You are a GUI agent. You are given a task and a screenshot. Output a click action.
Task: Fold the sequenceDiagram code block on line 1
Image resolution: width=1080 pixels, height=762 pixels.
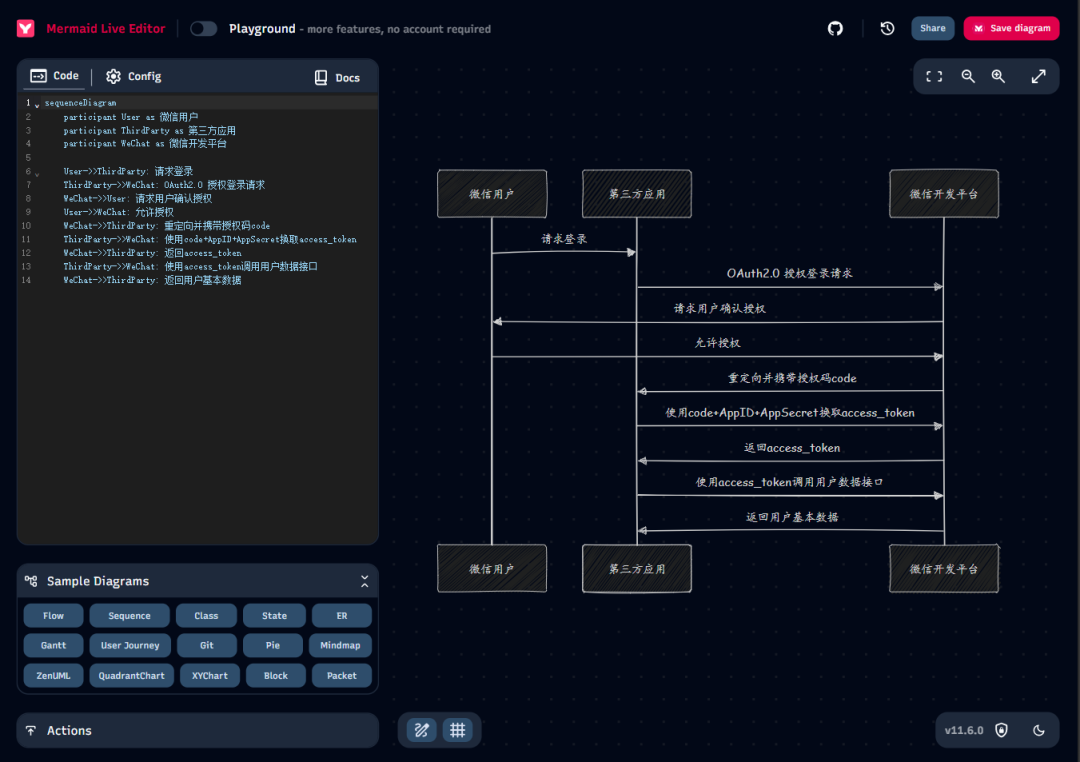pyautogui.click(x=37, y=104)
